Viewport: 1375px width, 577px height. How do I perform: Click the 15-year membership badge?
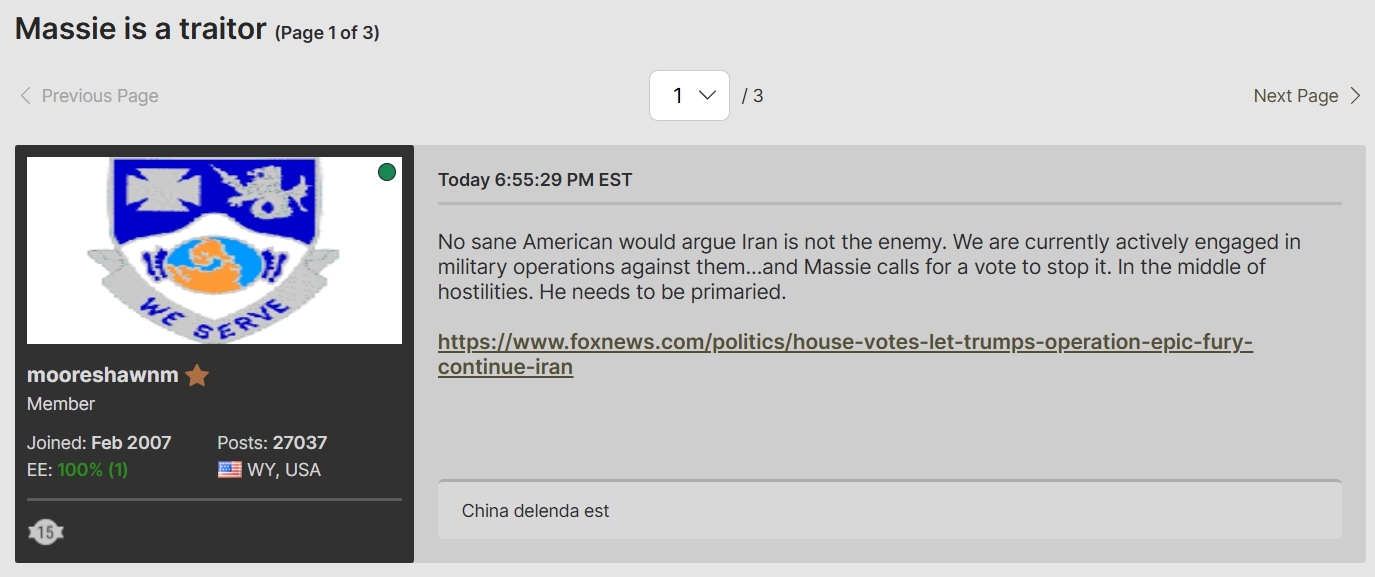[x=46, y=533]
